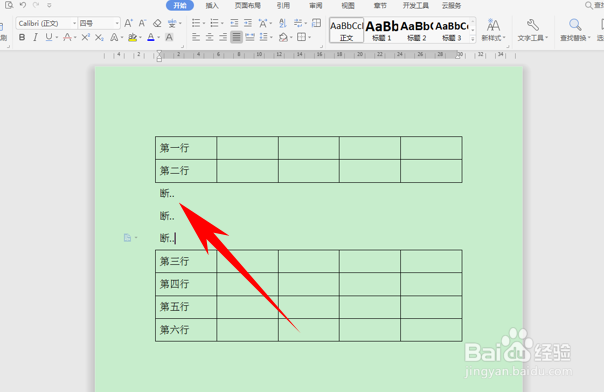The height and width of the screenshot is (392, 605).
Task: Shrink font size with A- icon
Action: pyautogui.click(x=142, y=23)
